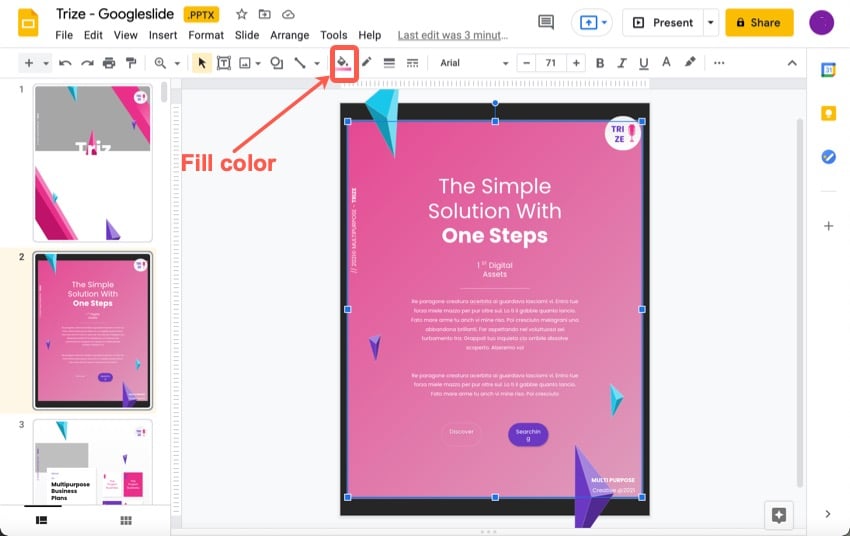The width and height of the screenshot is (850, 536).
Task: Toggle Italic formatting
Action: coord(622,63)
